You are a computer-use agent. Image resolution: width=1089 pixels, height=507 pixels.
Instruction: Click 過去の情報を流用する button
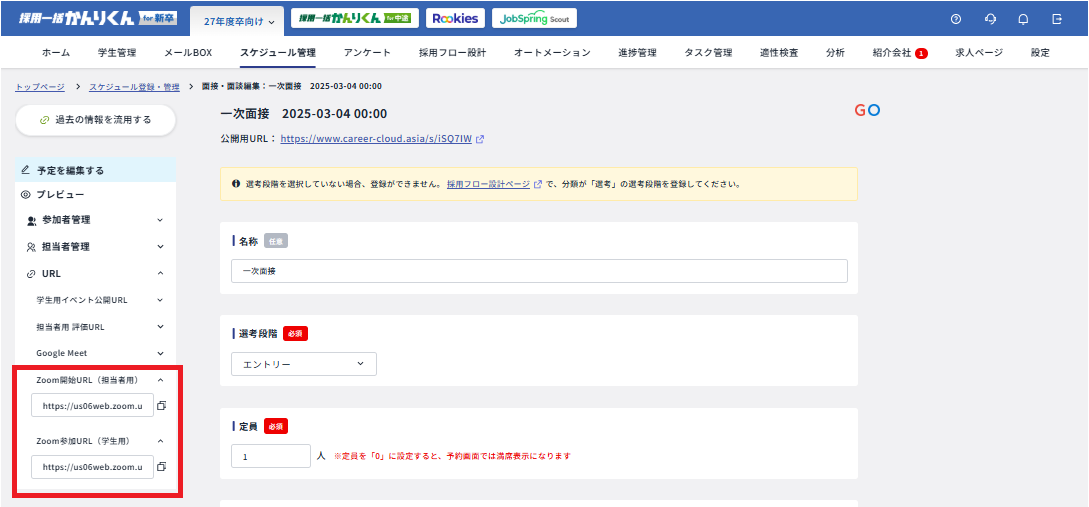tap(96, 120)
